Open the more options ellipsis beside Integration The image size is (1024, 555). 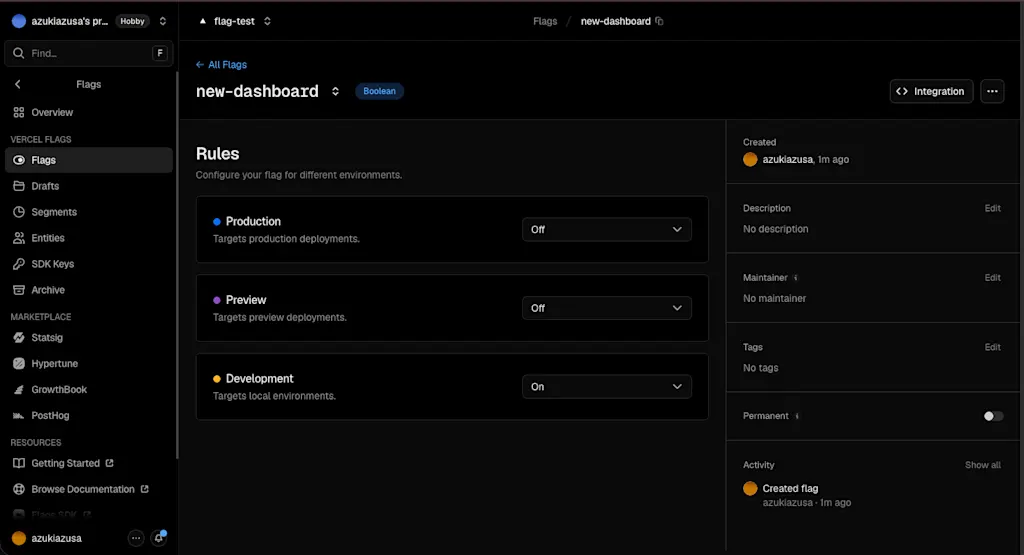[x=992, y=91]
